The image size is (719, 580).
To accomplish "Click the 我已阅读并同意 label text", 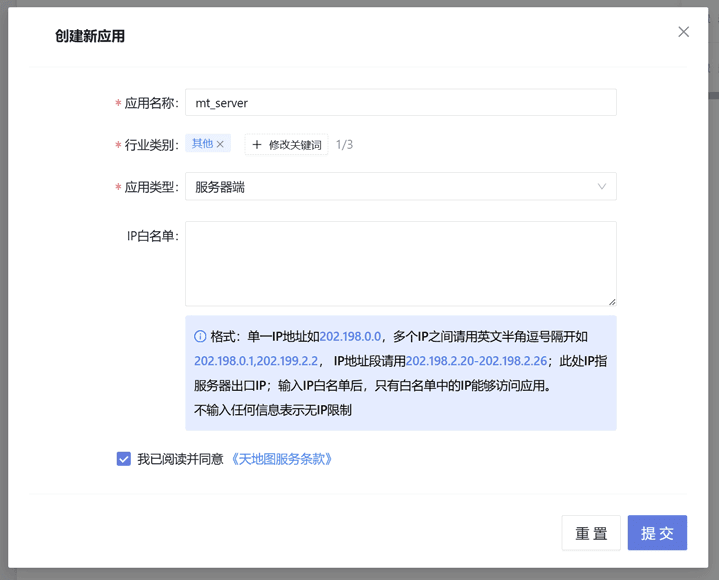I will (x=180, y=459).
